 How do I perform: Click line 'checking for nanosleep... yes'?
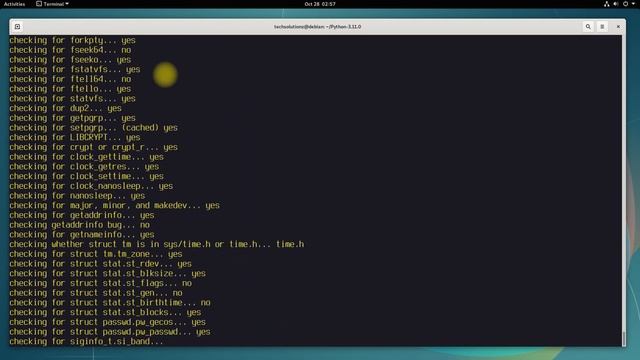(x=78, y=196)
